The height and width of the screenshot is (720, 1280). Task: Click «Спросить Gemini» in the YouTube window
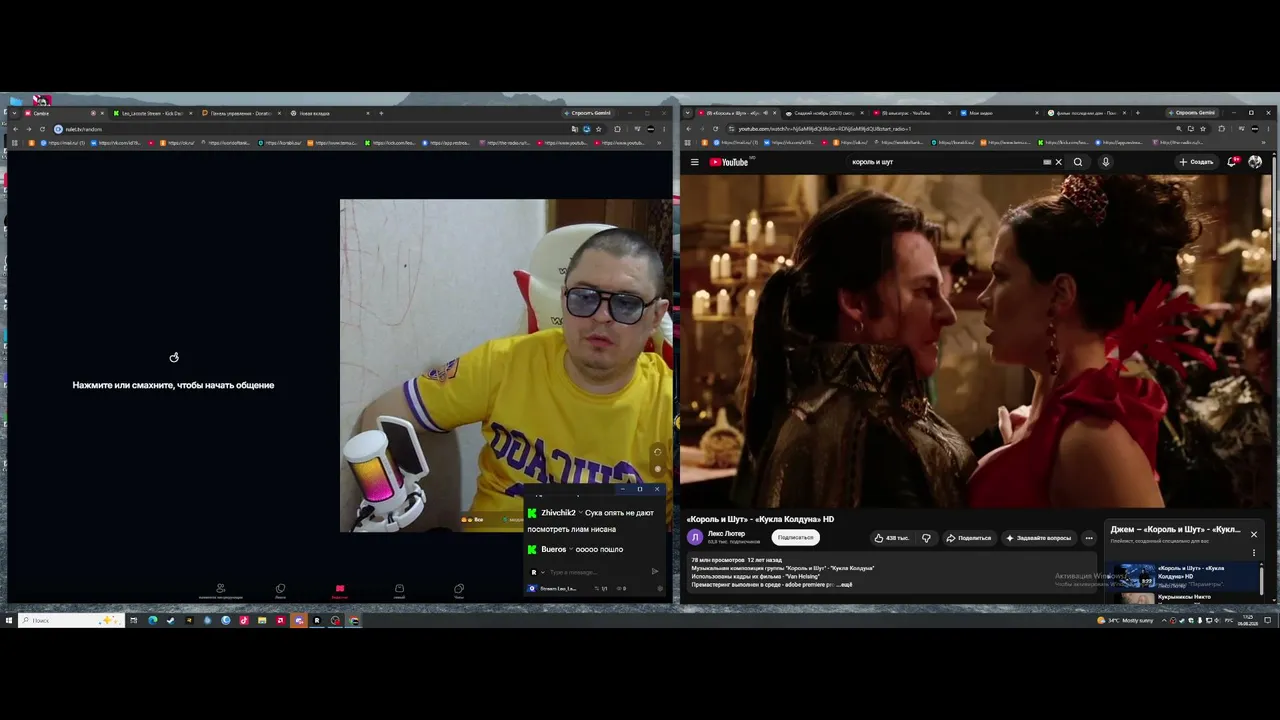(1191, 113)
